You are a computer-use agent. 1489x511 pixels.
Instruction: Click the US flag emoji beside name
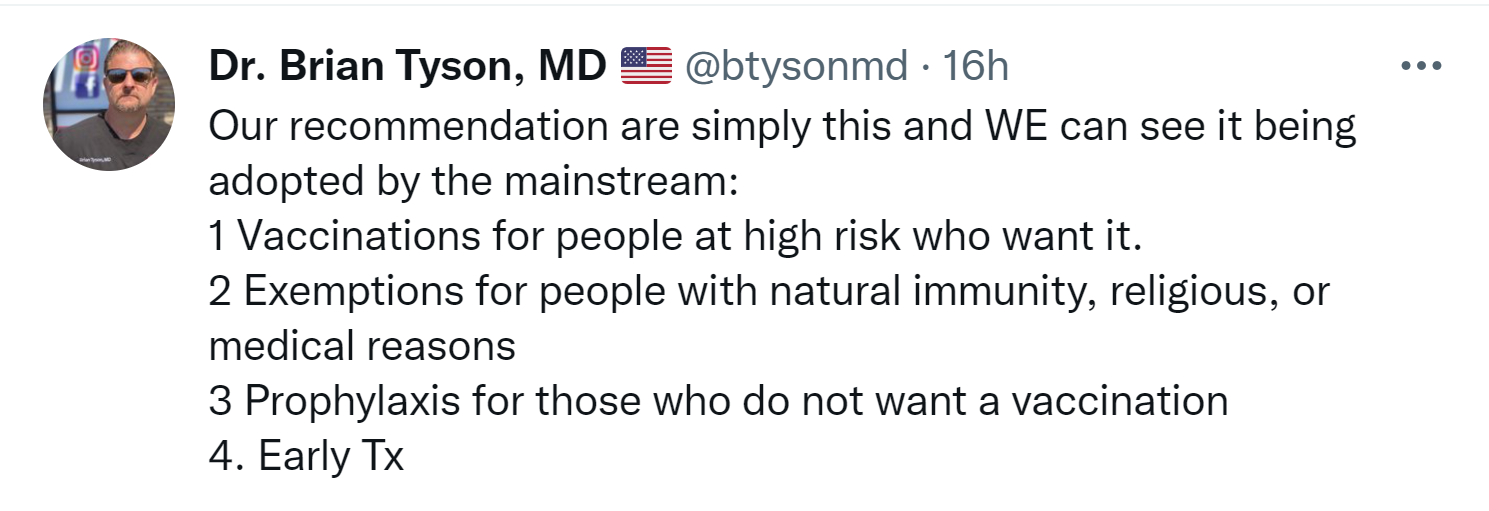(x=646, y=66)
